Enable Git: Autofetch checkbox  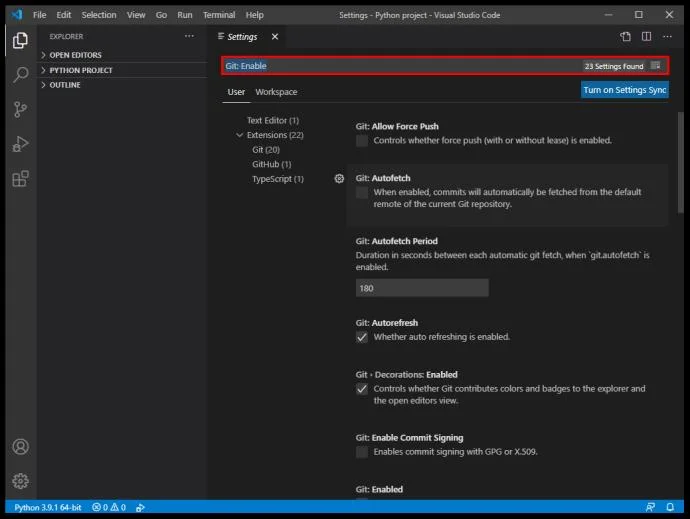tap(362, 192)
